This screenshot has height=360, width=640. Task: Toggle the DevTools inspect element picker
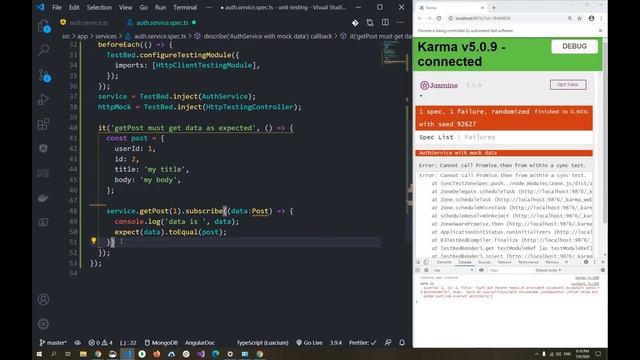tap(418, 262)
